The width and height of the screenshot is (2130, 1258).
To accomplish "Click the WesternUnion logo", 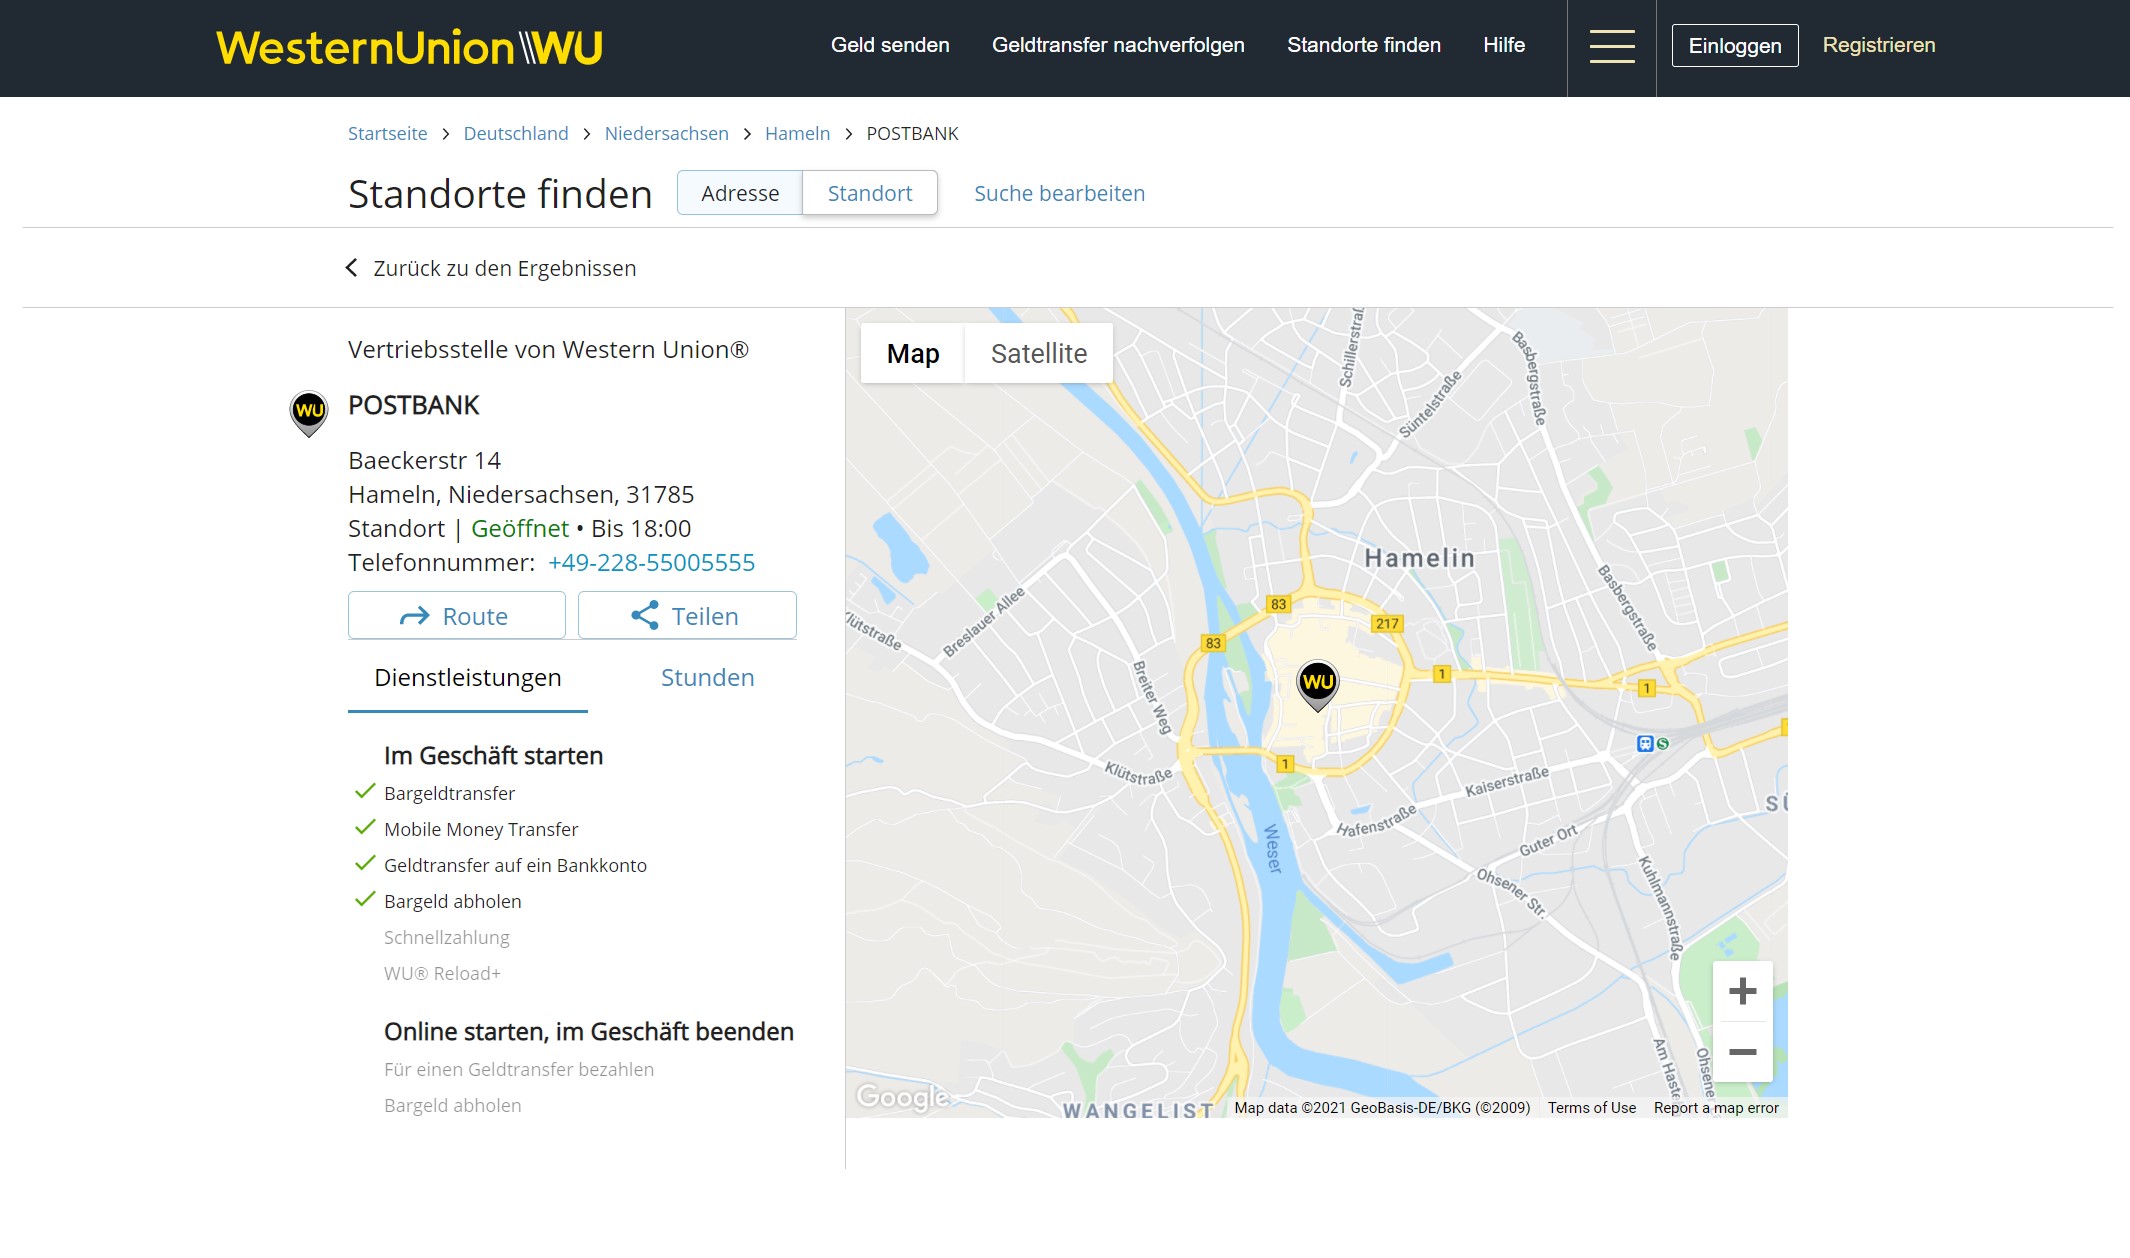I will click(409, 48).
